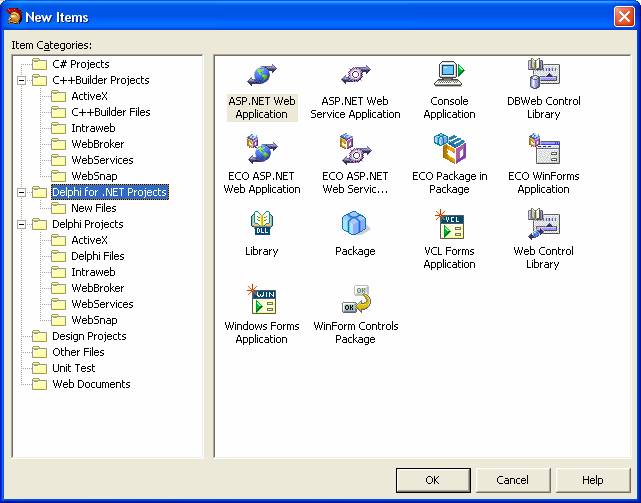Select C++Builder Files folder
The height and width of the screenshot is (503, 641).
point(110,112)
